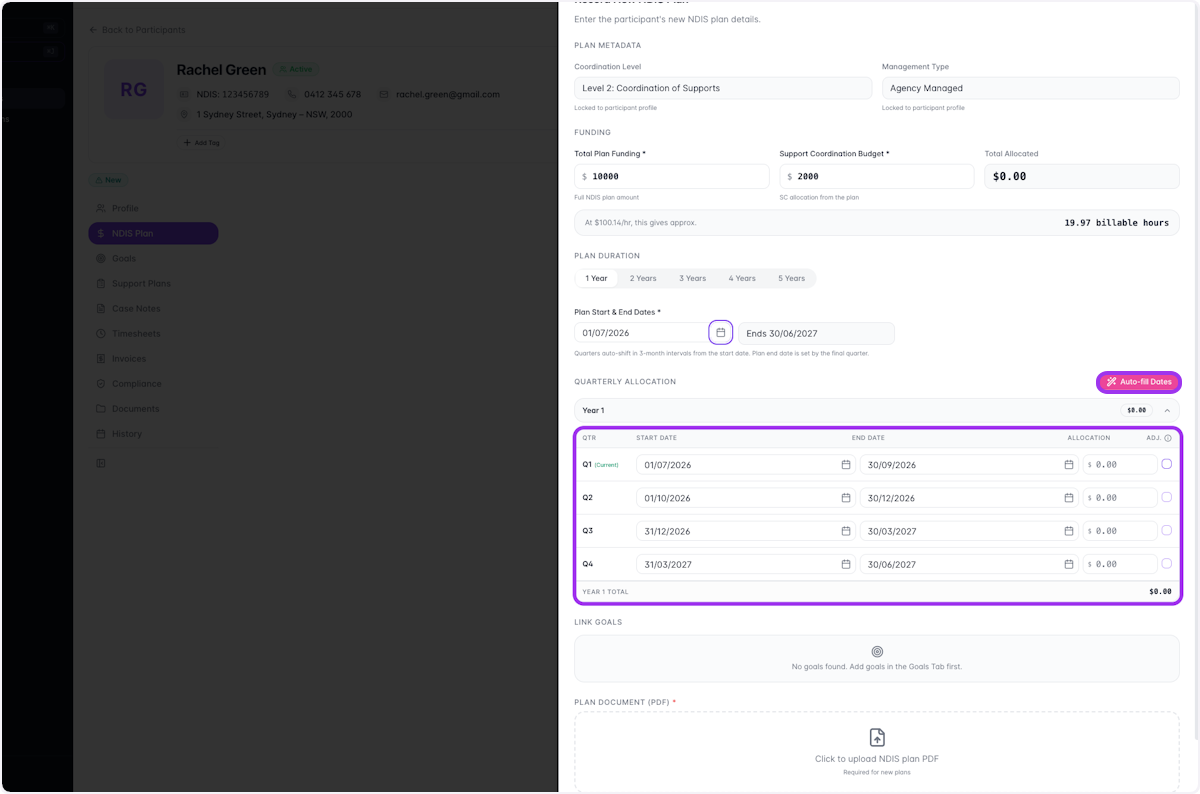
Task: Click the ADJ. info icon
Action: 1168,438
